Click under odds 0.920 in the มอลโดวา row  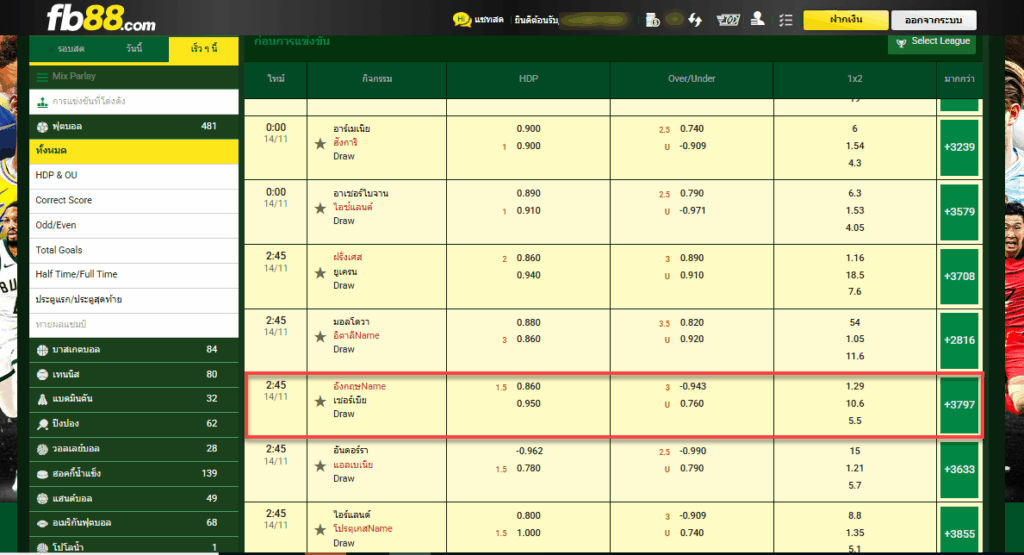[692, 340]
